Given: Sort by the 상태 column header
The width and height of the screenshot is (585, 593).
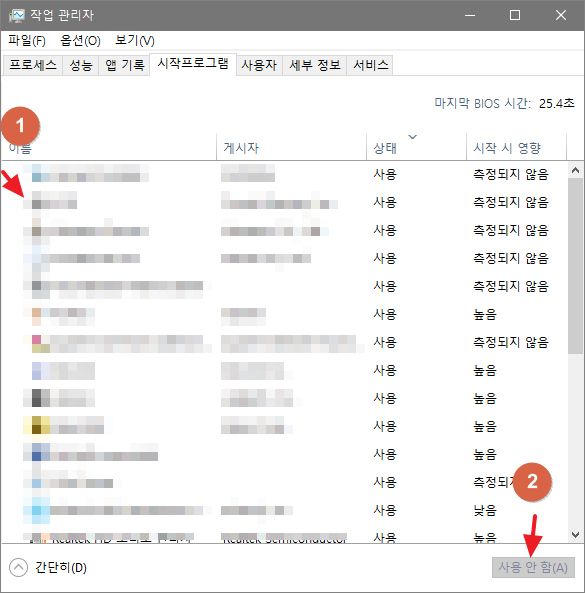Looking at the screenshot, I should (416, 147).
